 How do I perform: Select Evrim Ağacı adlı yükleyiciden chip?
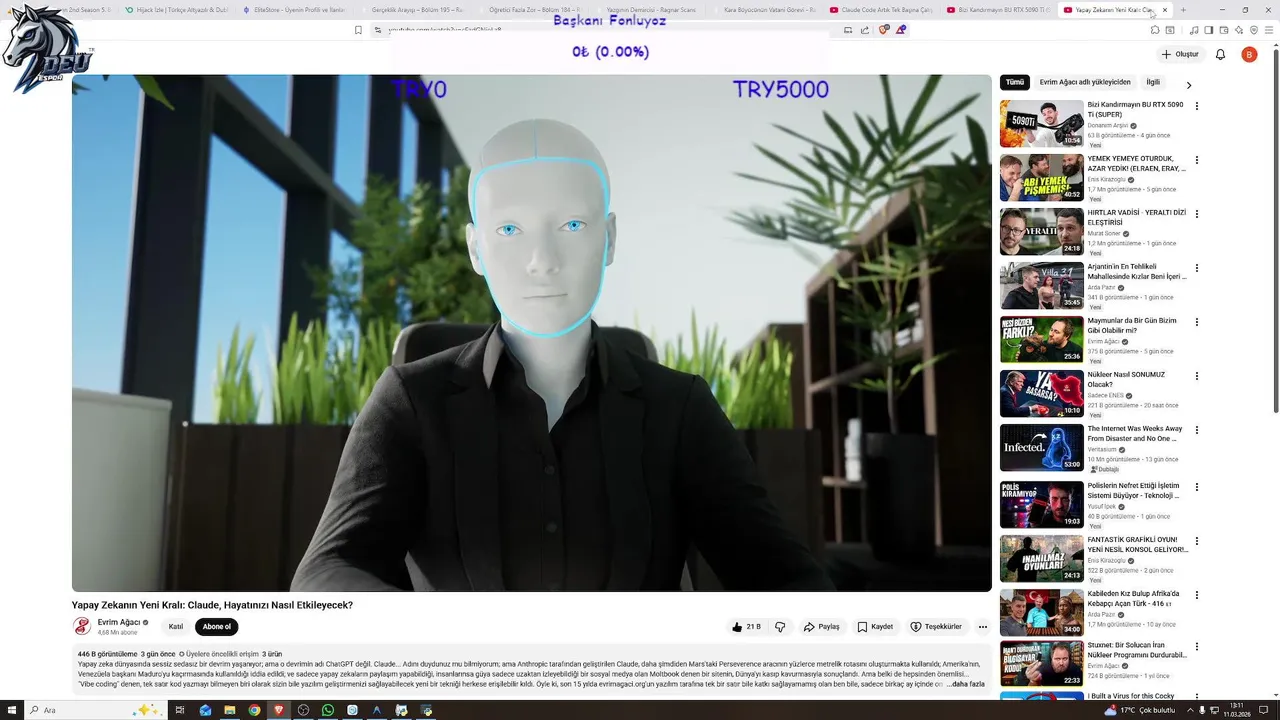pyautogui.click(x=1085, y=82)
